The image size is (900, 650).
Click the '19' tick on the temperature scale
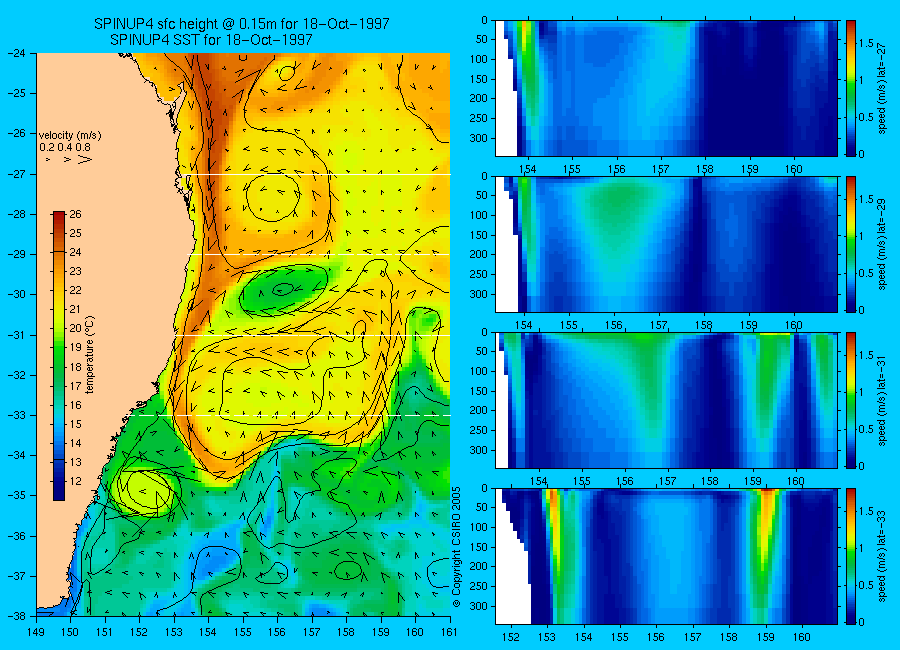click(75, 347)
